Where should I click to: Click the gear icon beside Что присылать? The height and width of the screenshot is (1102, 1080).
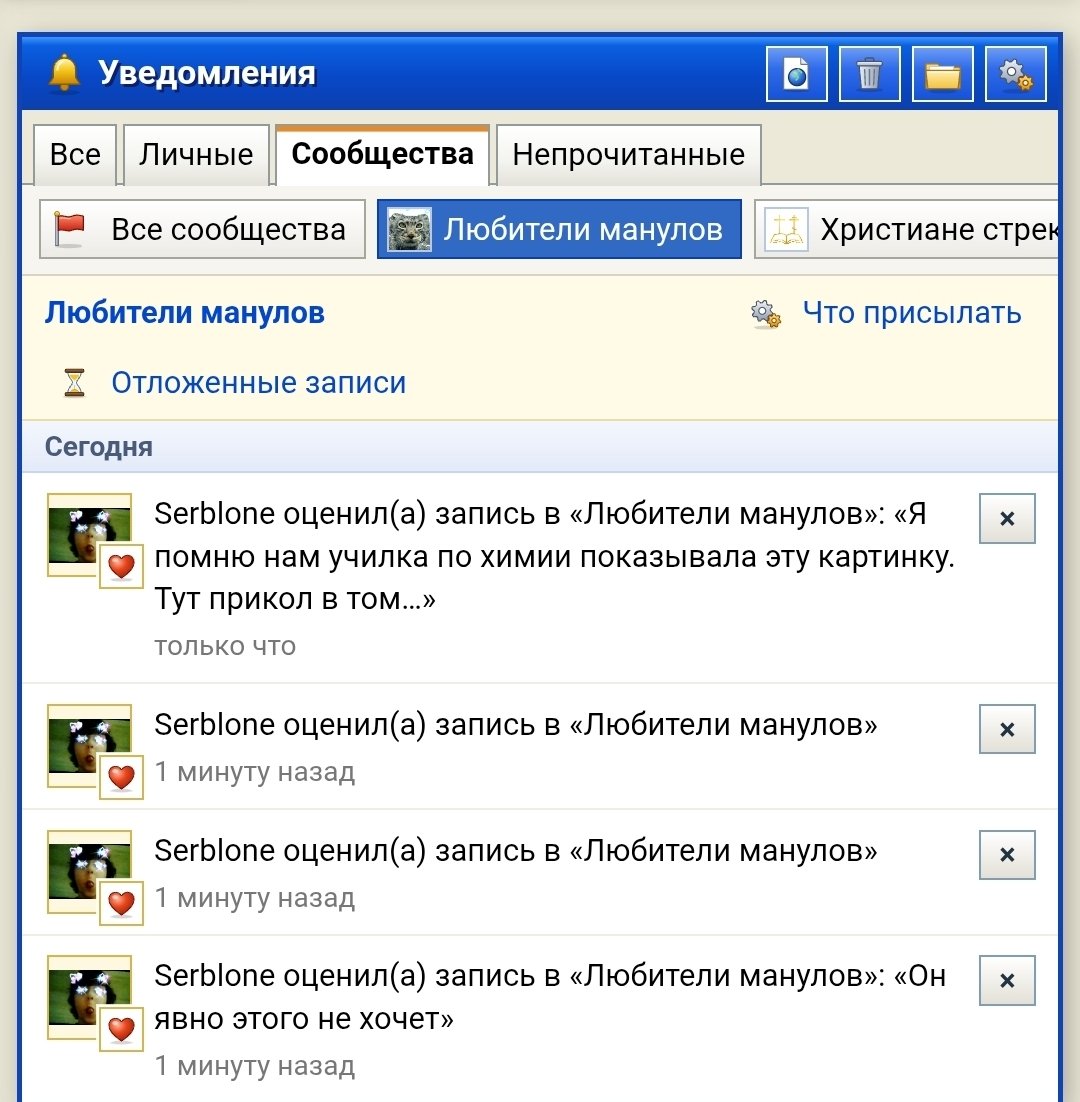tap(766, 313)
